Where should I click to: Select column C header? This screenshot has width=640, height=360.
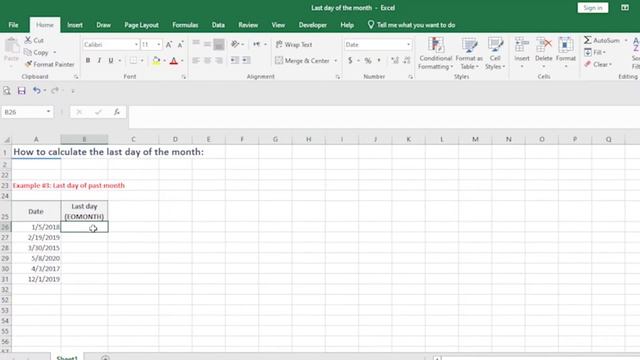click(x=133, y=139)
